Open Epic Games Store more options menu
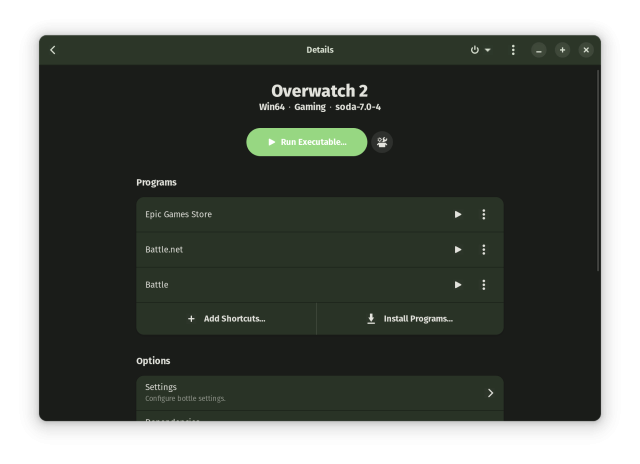 pos(484,214)
